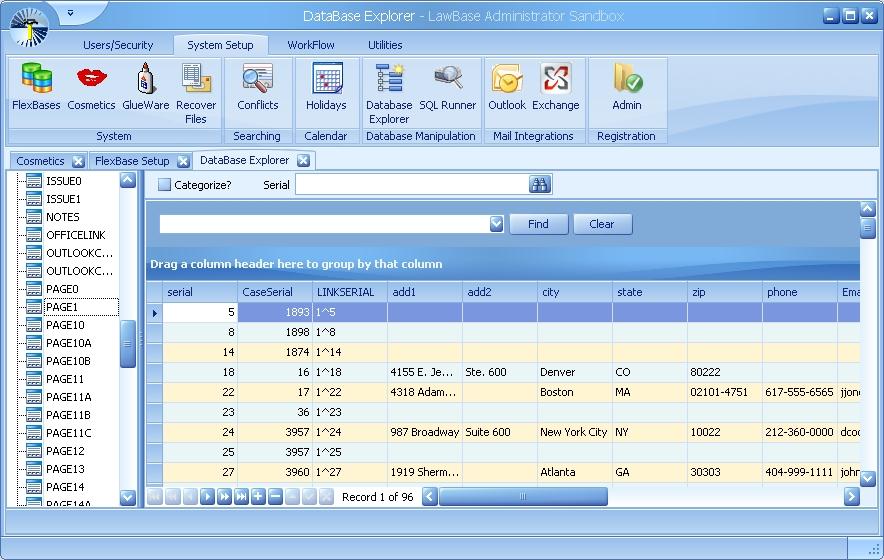
Task: Click Database Explorer ribbon icon
Action: 389,93
